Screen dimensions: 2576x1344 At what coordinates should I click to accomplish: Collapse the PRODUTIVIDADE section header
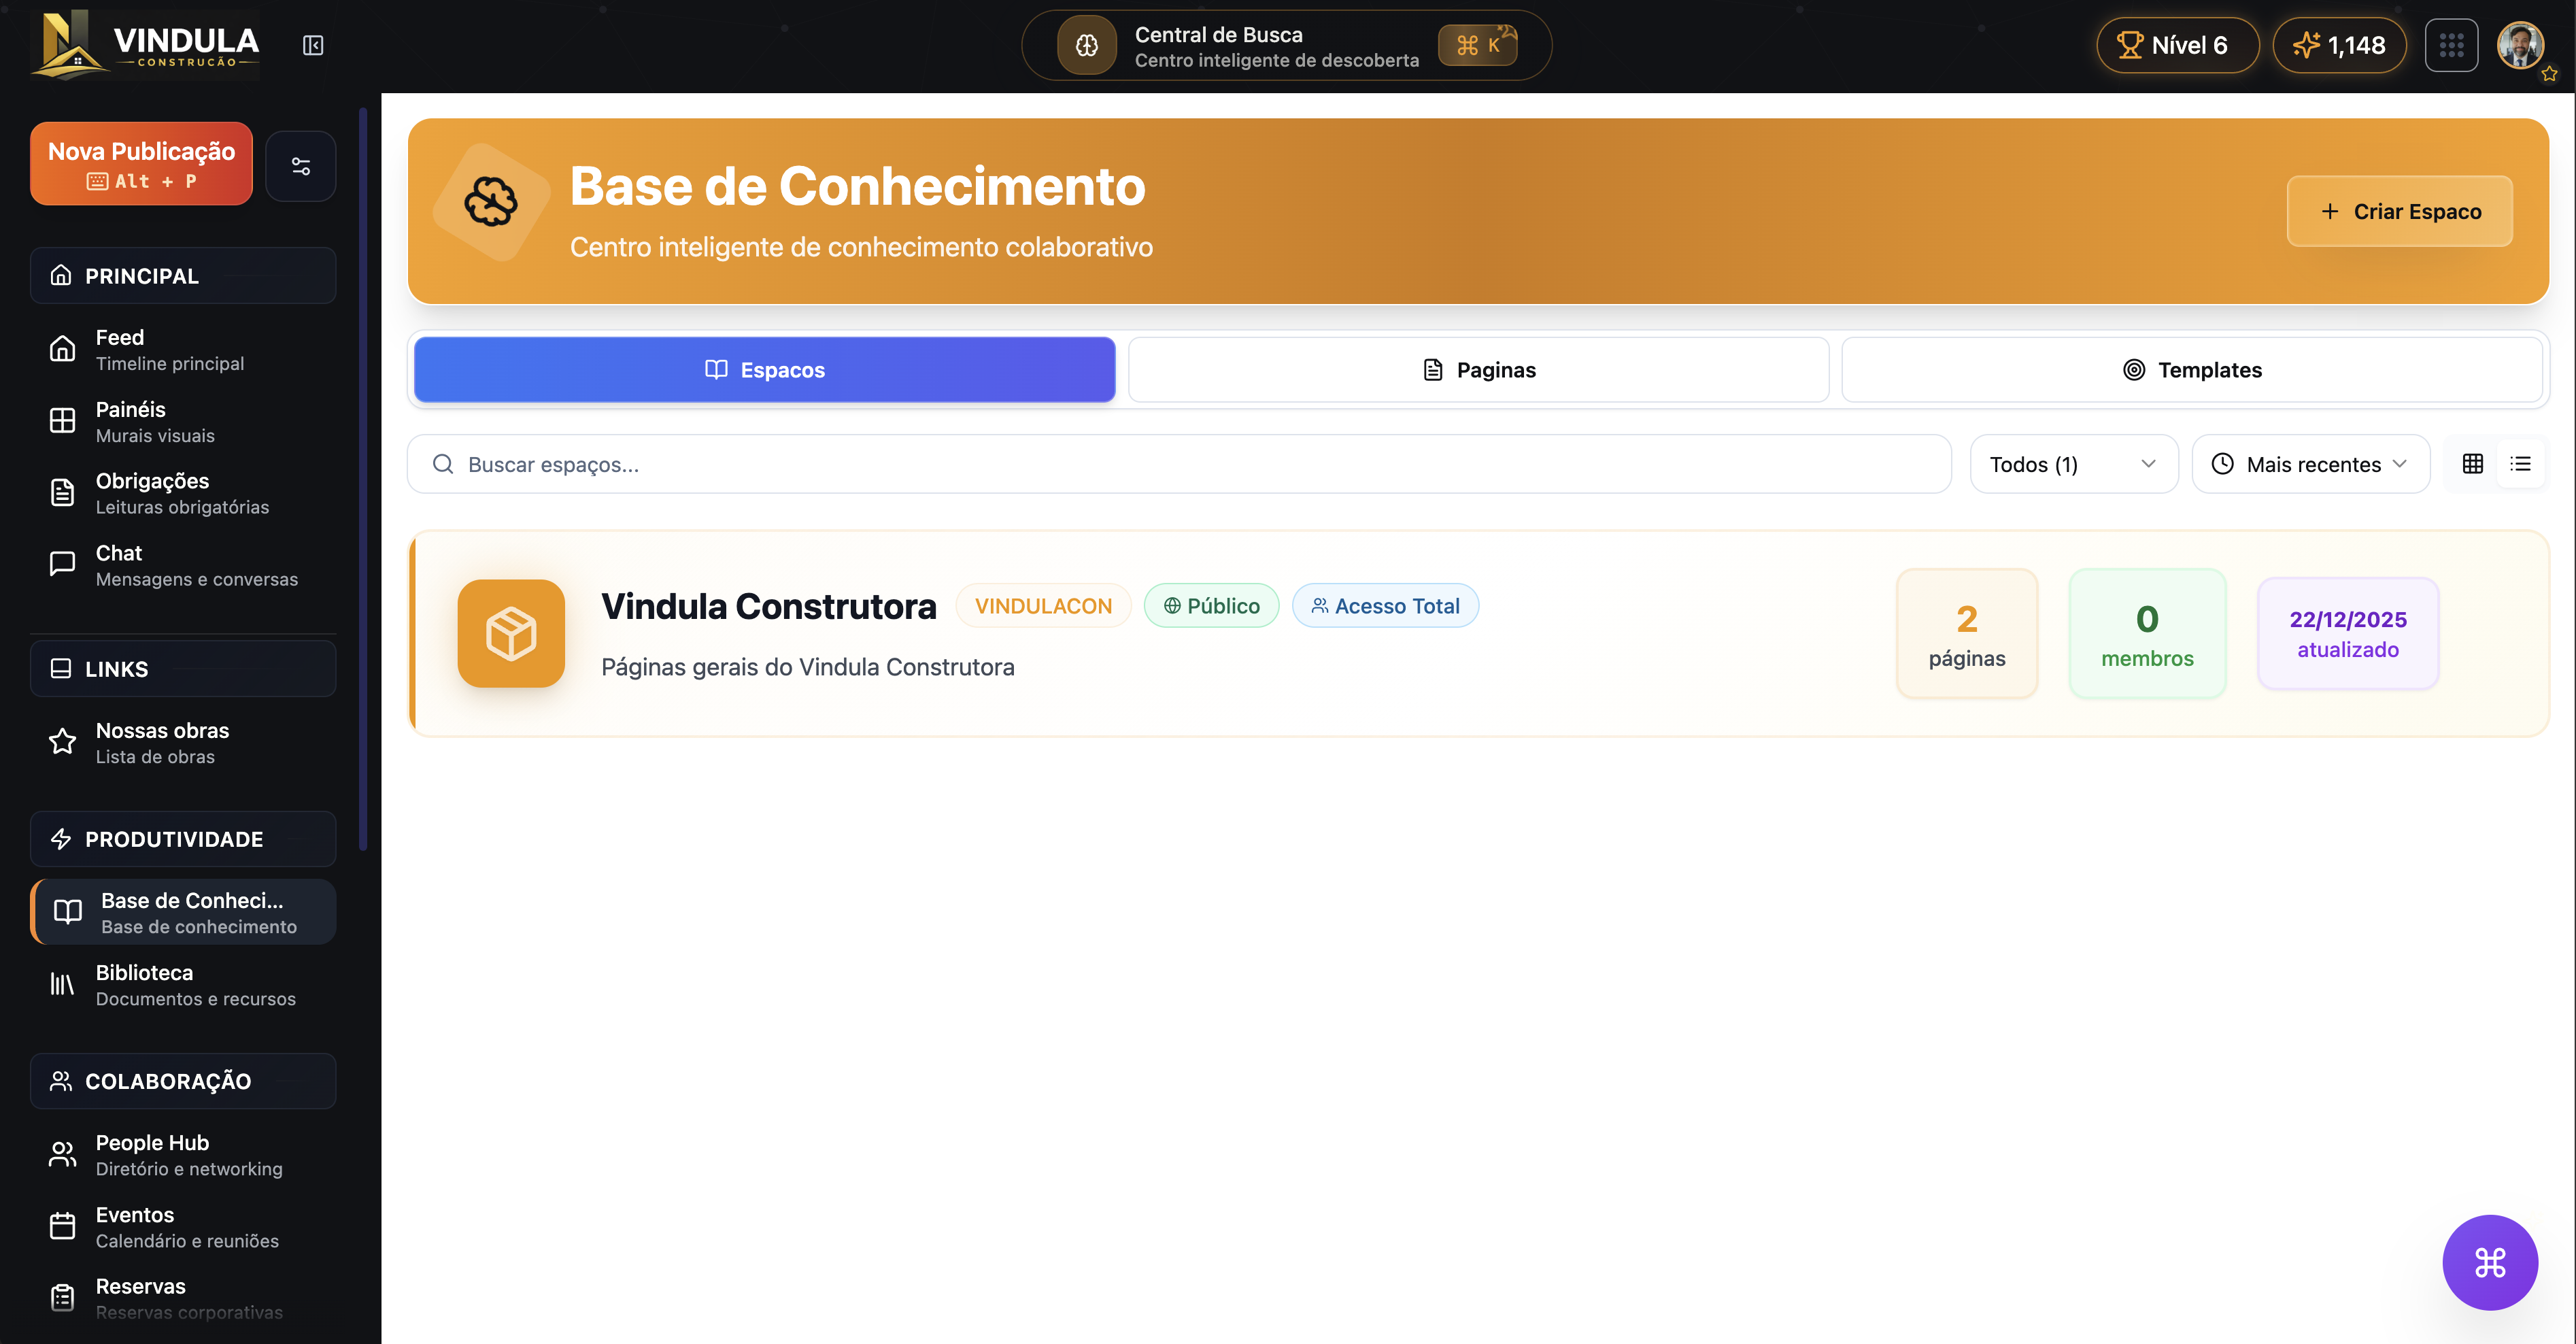(182, 839)
